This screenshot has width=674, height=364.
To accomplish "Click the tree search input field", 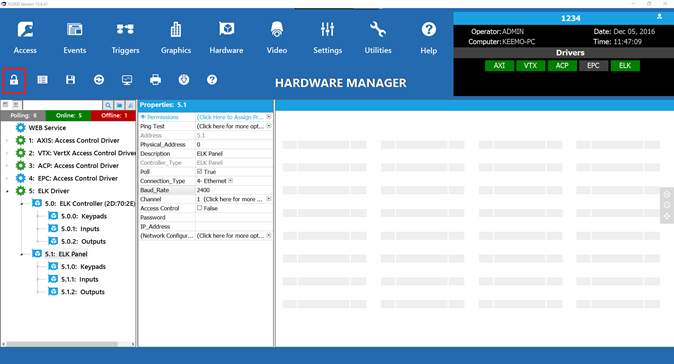I will [62, 105].
